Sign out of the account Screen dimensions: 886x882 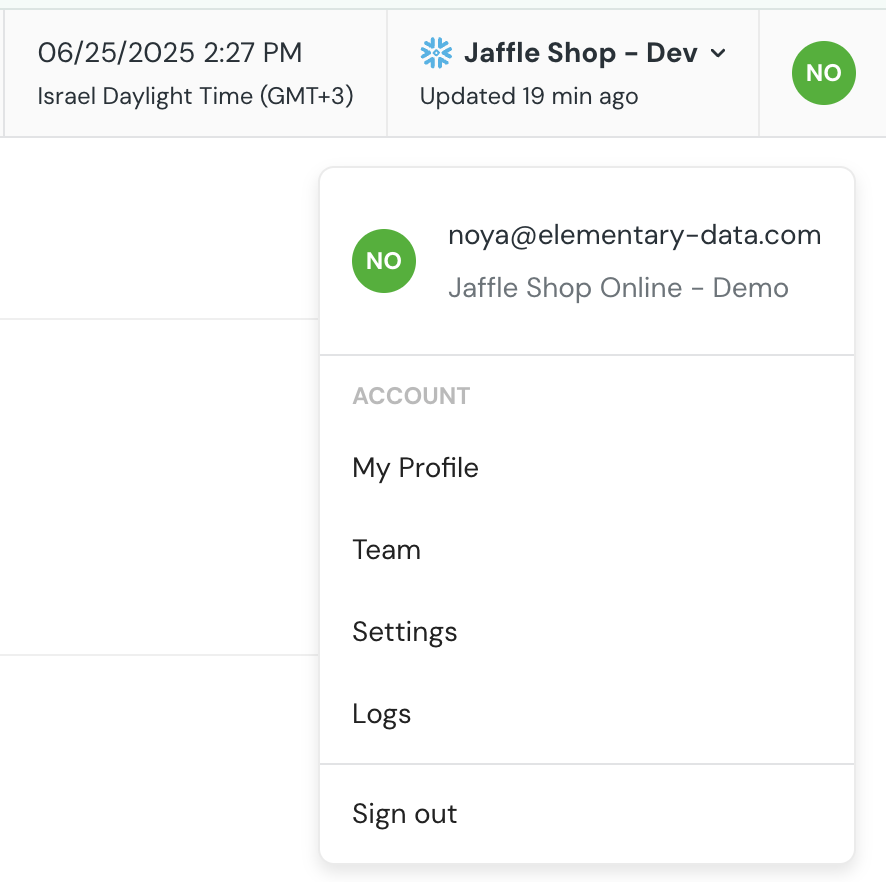pyautogui.click(x=405, y=814)
